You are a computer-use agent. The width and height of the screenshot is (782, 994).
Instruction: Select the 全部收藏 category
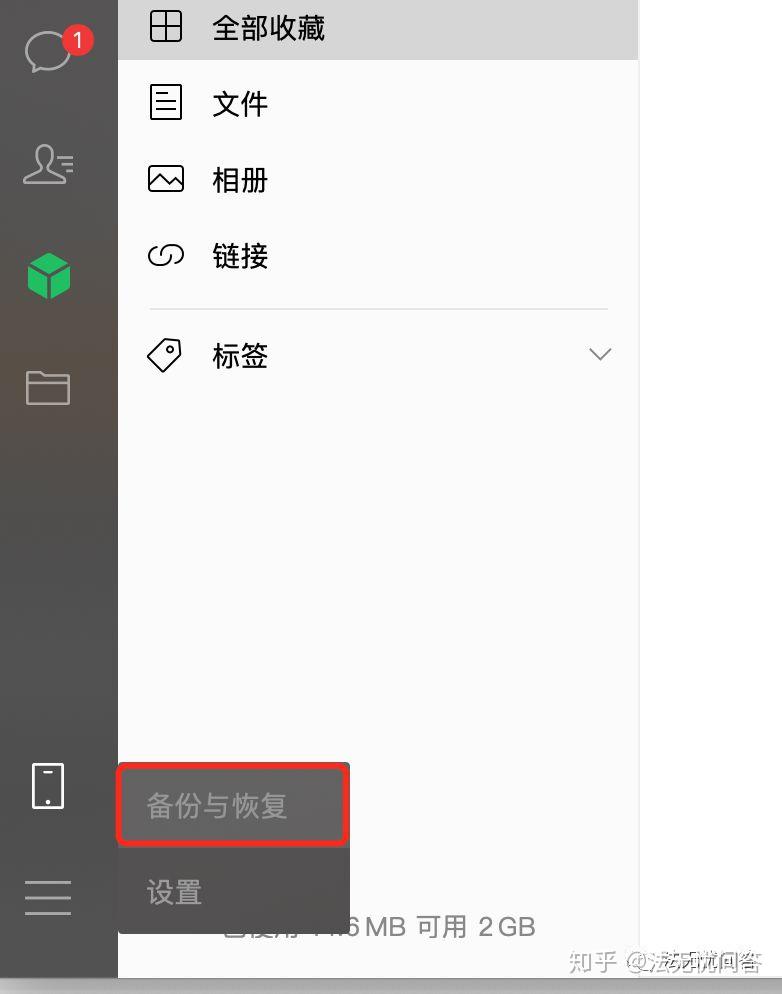pyautogui.click(x=378, y=28)
